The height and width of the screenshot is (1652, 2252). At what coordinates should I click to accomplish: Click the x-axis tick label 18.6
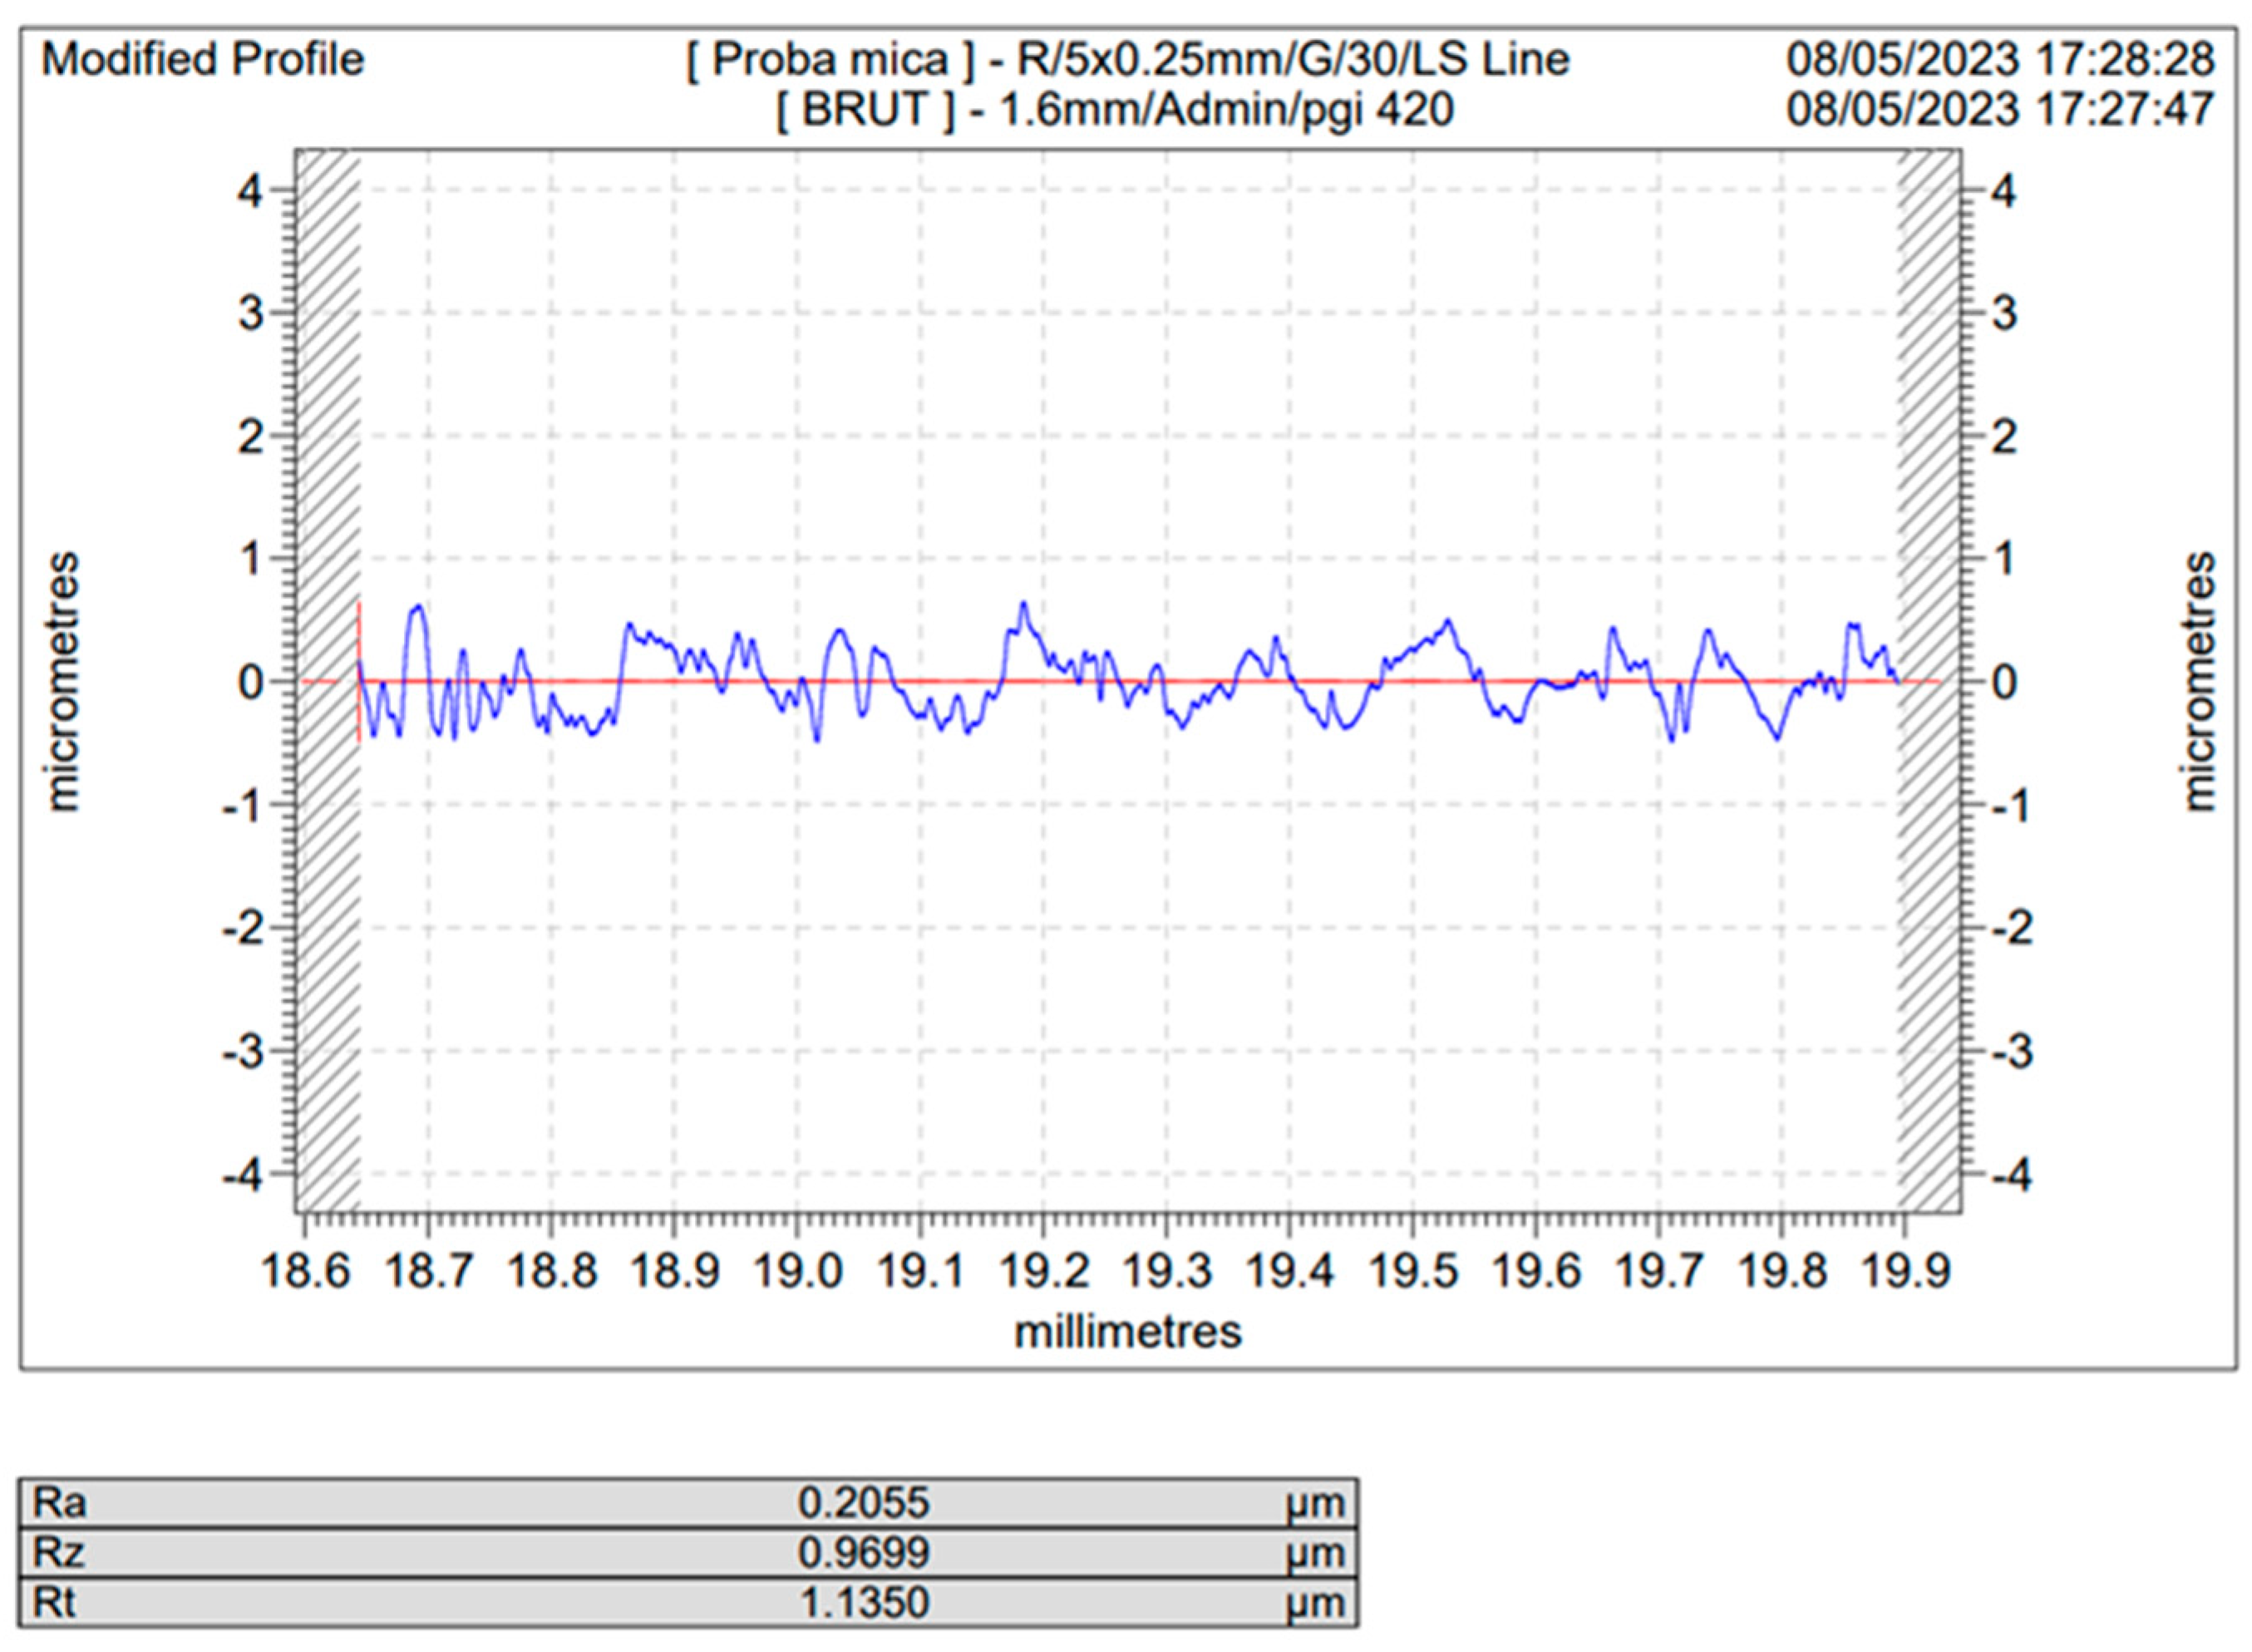point(304,1272)
